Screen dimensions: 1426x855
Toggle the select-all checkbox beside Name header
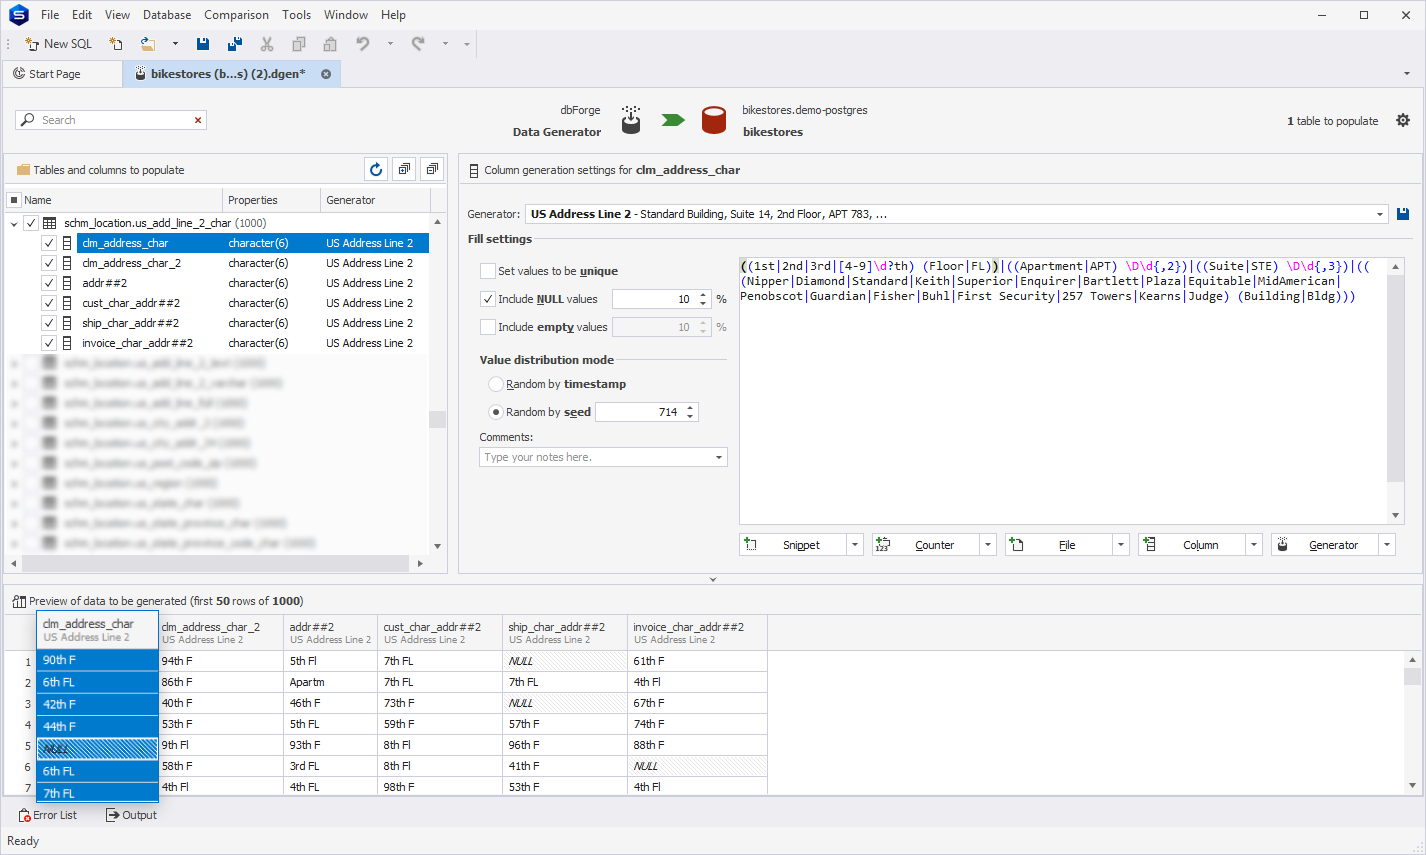pos(14,200)
